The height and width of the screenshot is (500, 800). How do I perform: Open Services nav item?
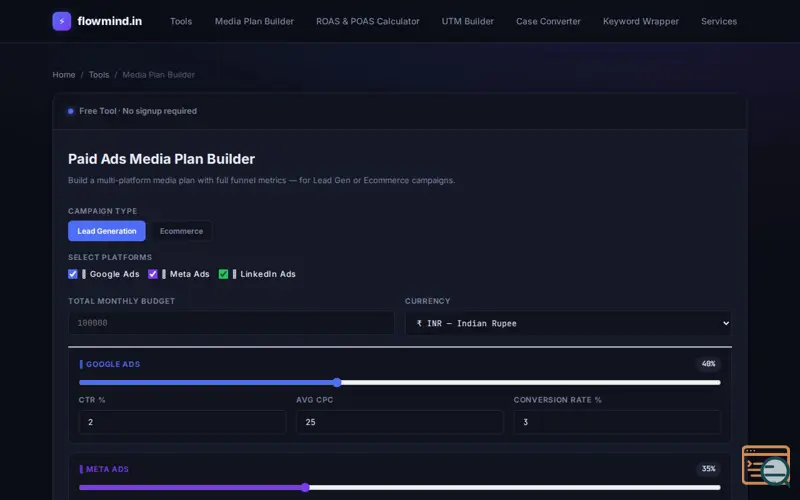pyautogui.click(x=719, y=21)
